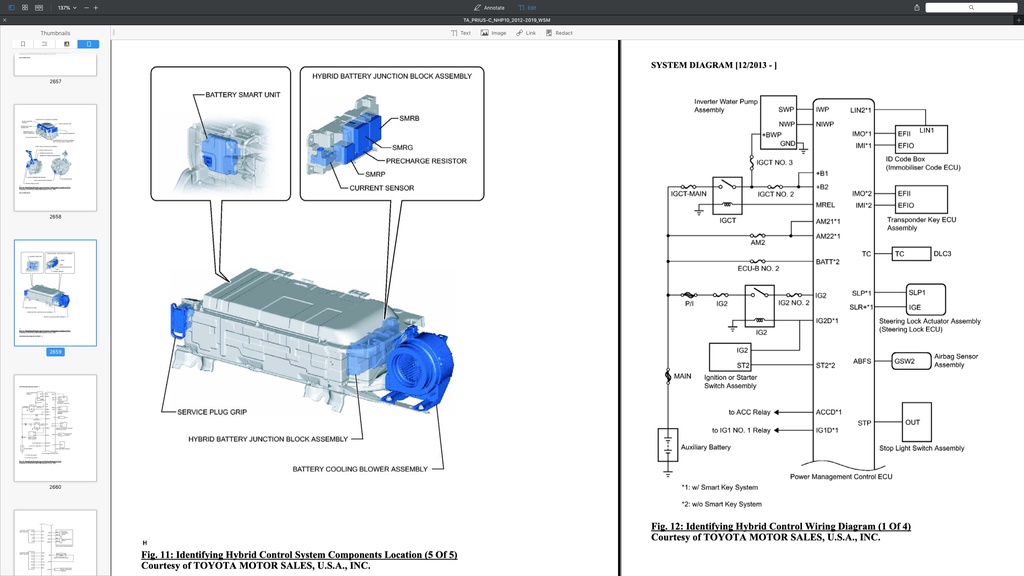1024x576 pixels.
Task: Select the Redact tool
Action: pyautogui.click(x=559, y=33)
